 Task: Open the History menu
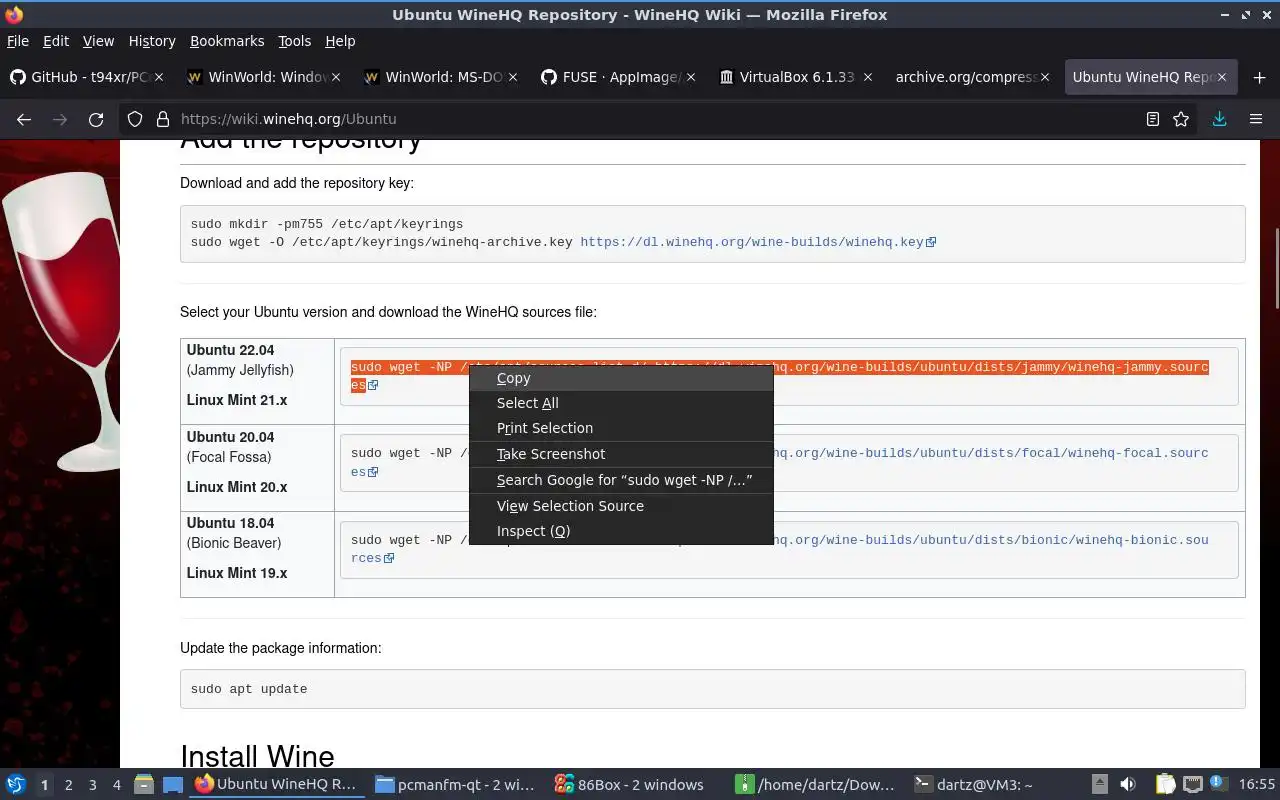tap(152, 41)
